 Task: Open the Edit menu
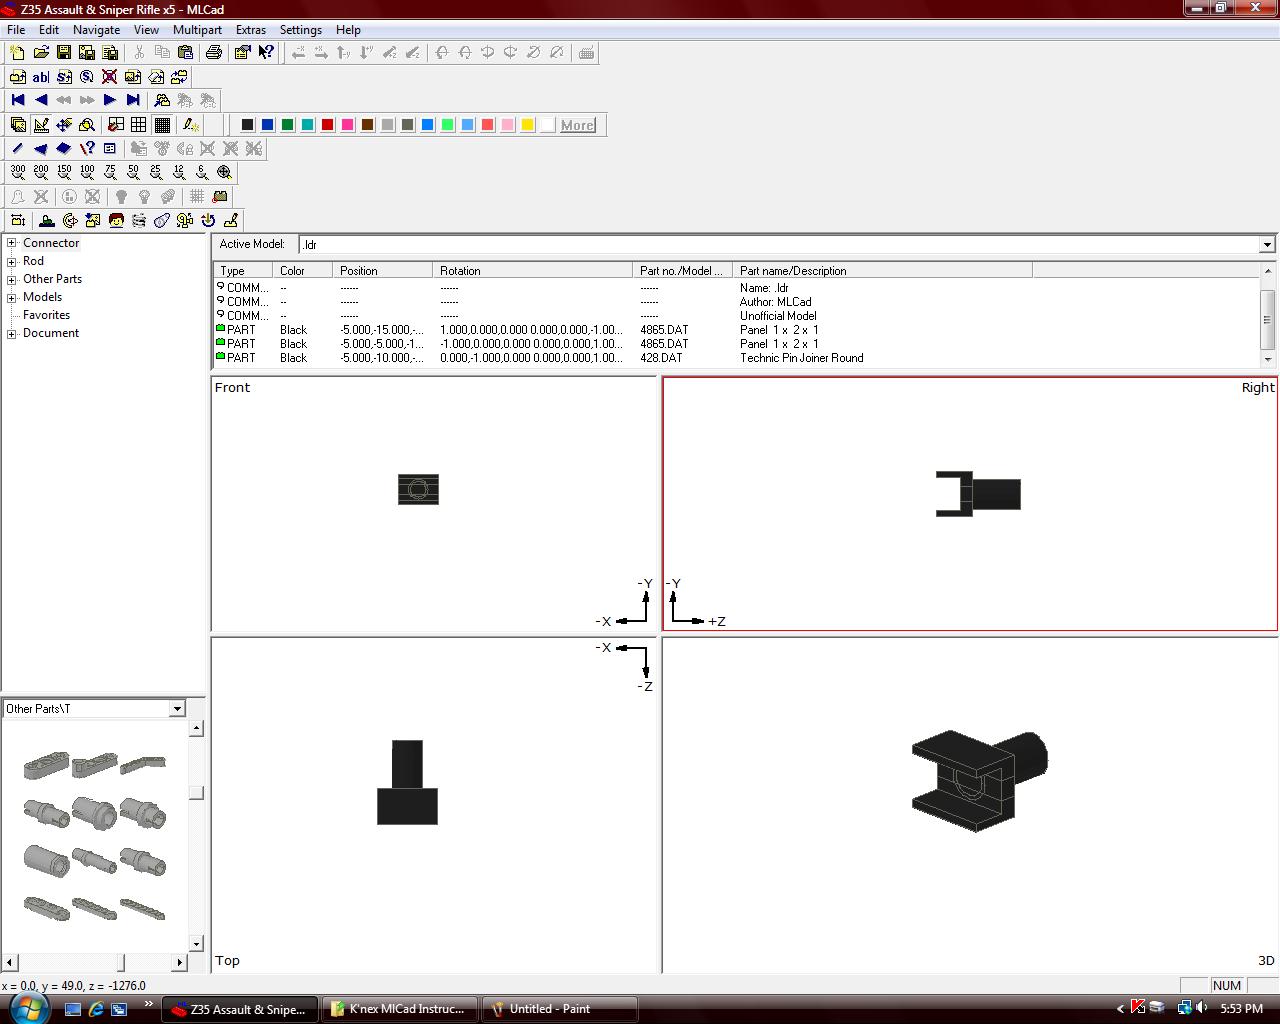[48, 30]
